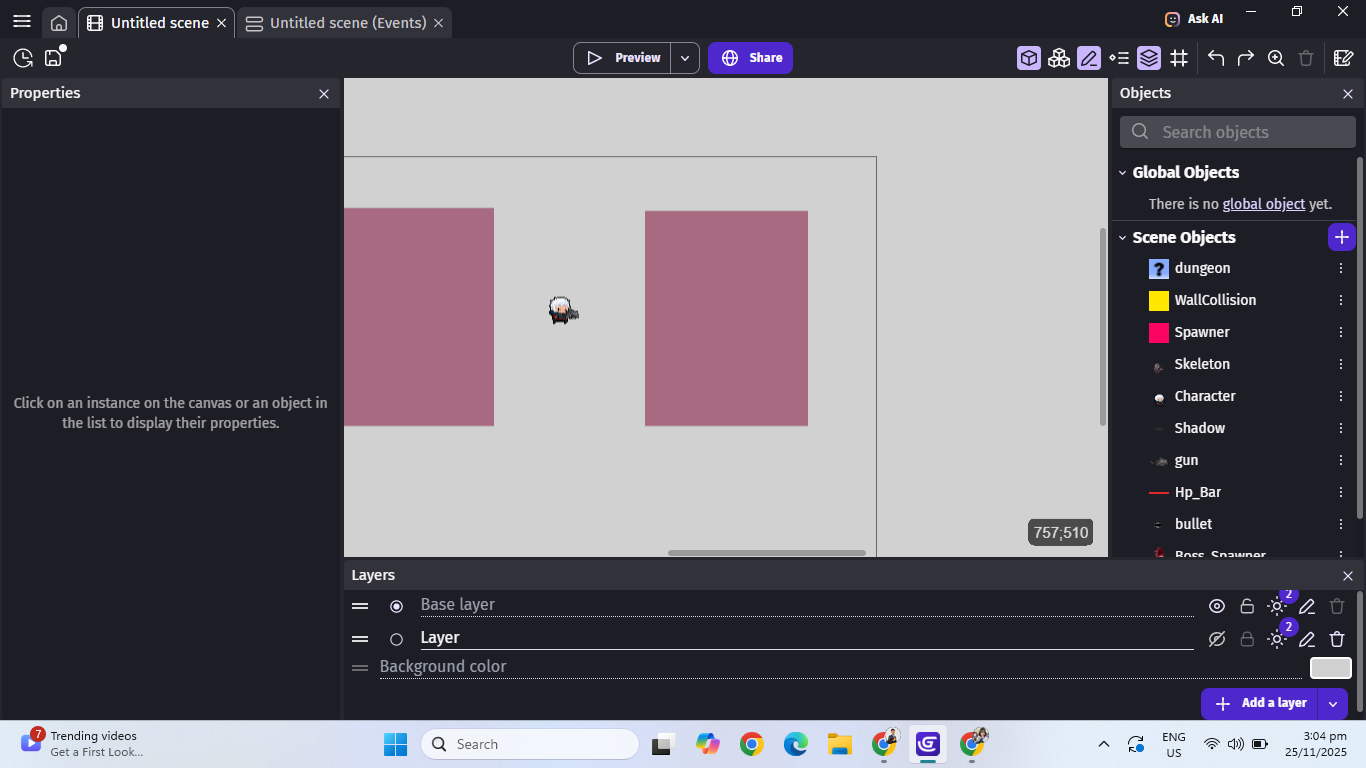Click the undo arrow icon
Image resolution: width=1366 pixels, height=768 pixels.
[1216, 58]
